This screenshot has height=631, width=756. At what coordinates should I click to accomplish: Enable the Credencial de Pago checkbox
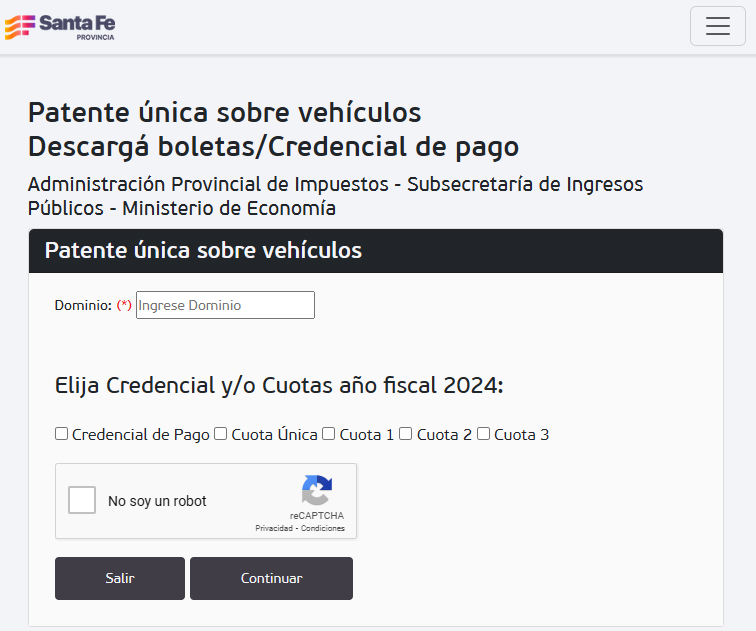pyautogui.click(x=61, y=434)
